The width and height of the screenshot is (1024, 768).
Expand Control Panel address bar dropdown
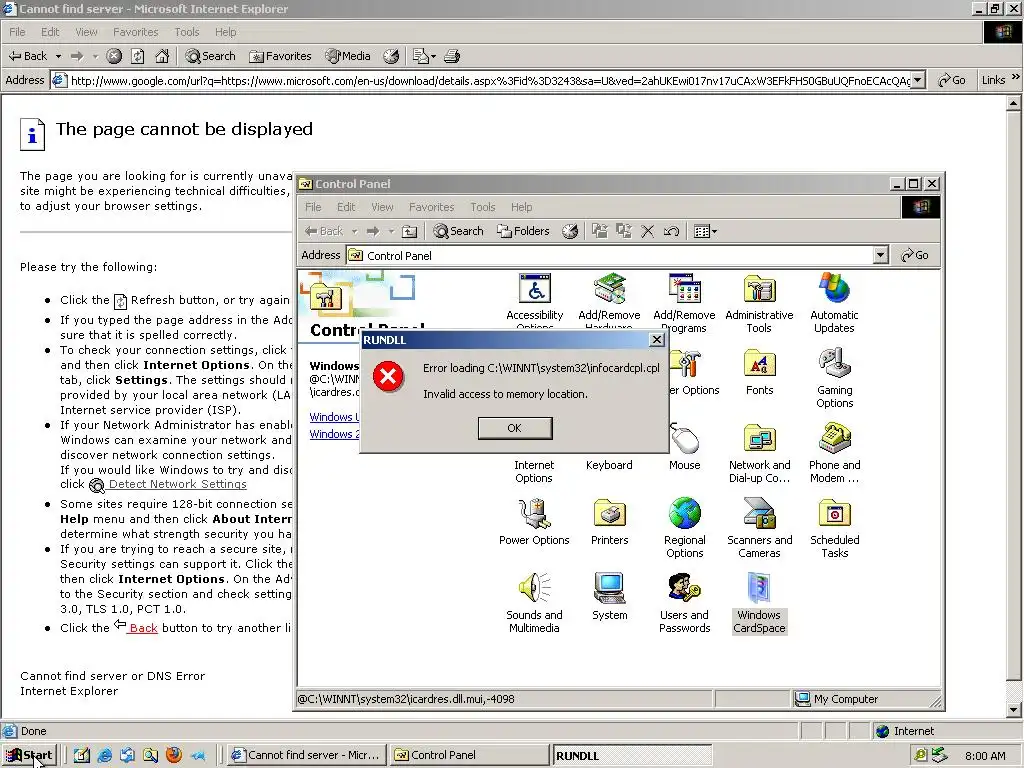(x=880, y=255)
